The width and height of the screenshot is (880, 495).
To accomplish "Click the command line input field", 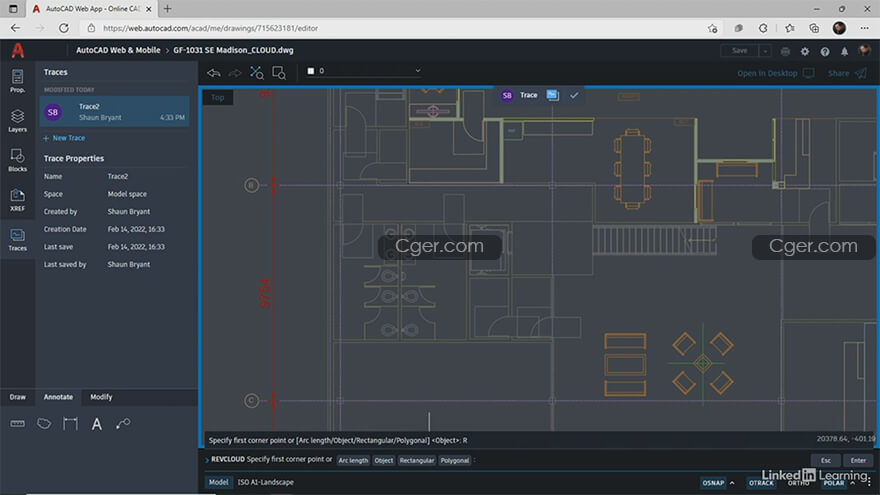I will 640,460.
